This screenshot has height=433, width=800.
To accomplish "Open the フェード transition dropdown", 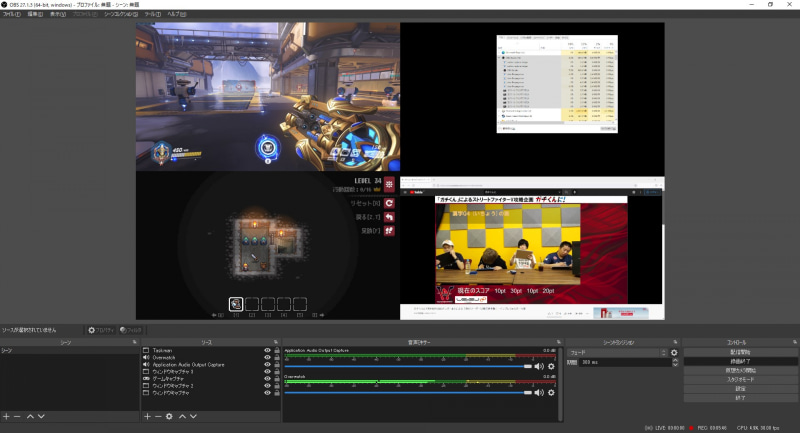I will pyautogui.click(x=617, y=352).
